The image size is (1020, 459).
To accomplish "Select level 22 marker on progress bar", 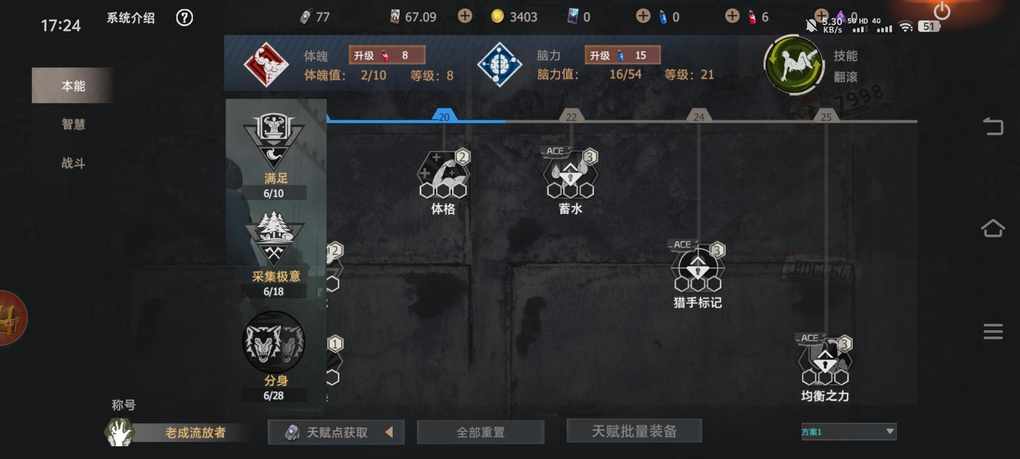I will click(x=571, y=116).
